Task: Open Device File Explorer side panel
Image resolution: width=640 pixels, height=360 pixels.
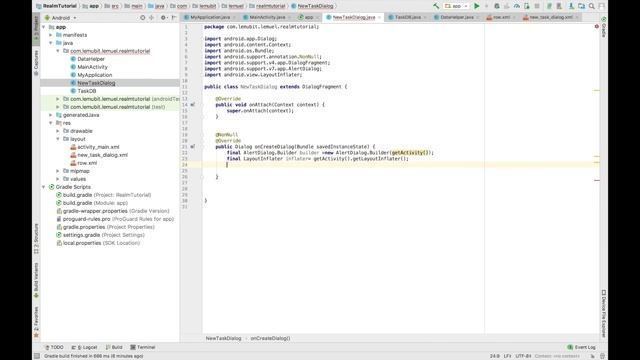Action: tap(604, 313)
